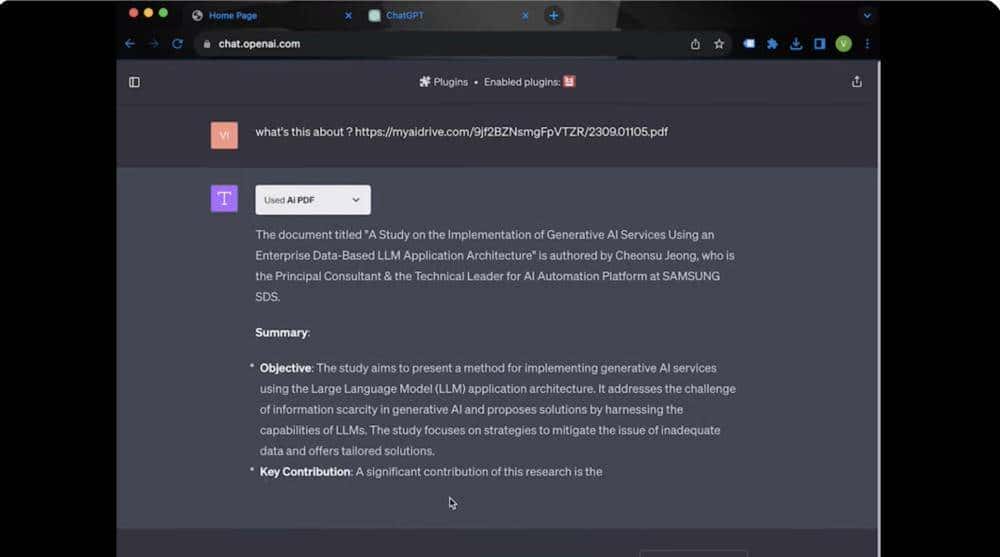
Task: Open the green profile avatar in toolbar
Action: pyautogui.click(x=843, y=44)
